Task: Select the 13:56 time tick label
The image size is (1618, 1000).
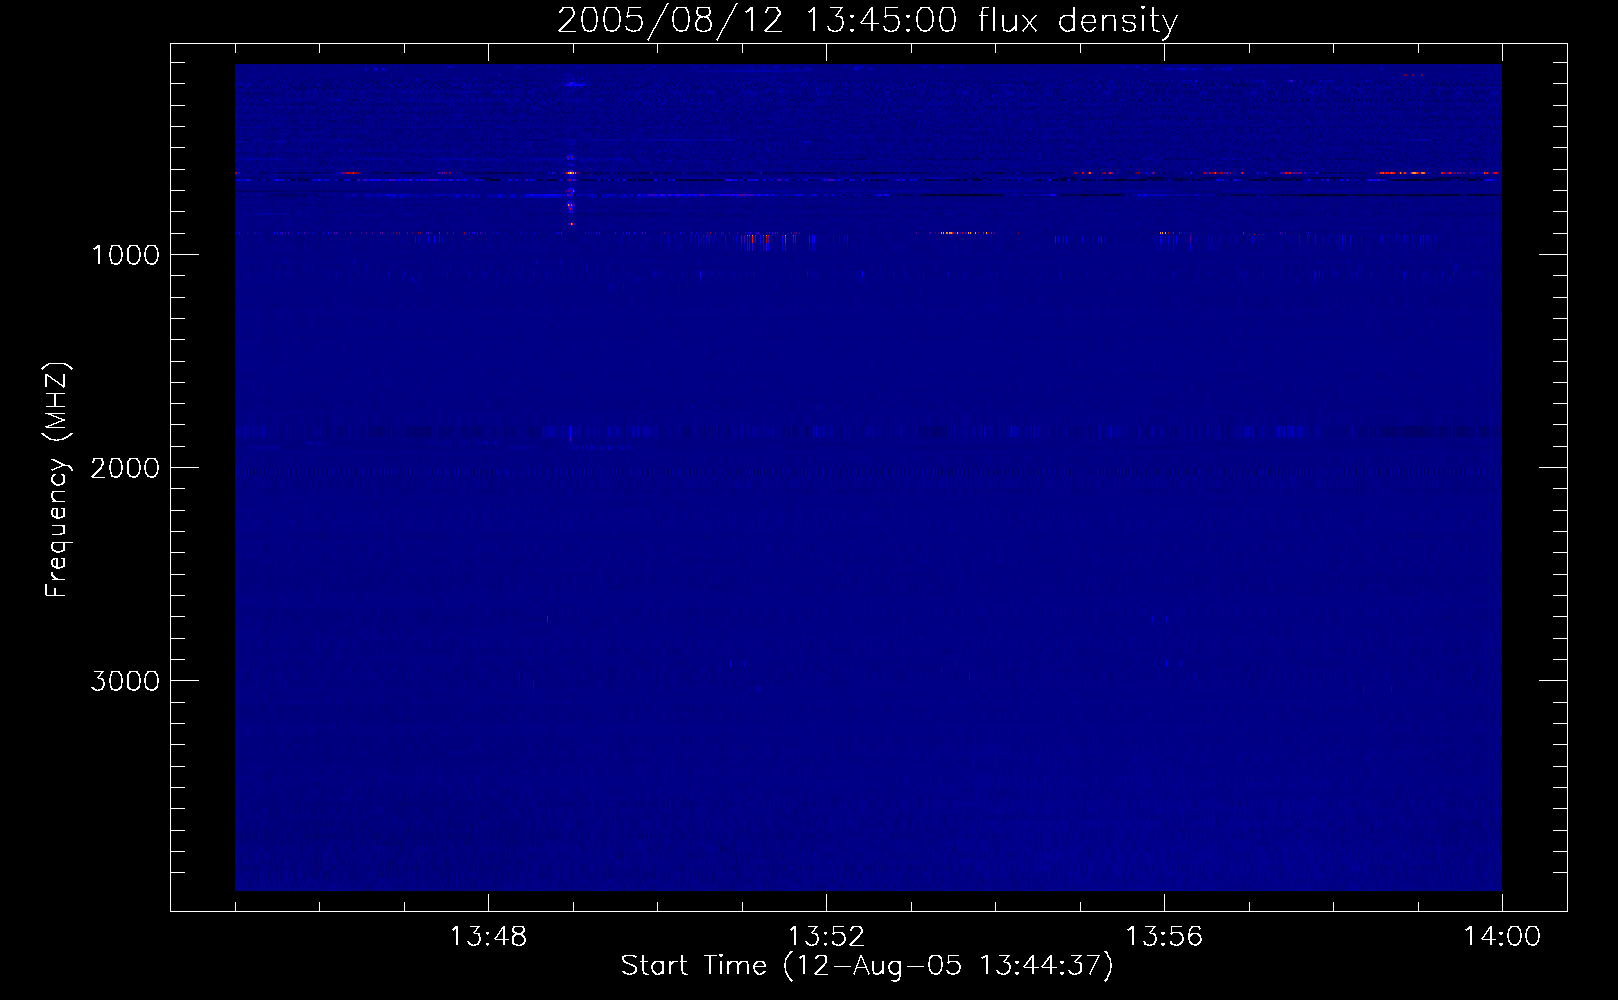Action: click(1164, 937)
